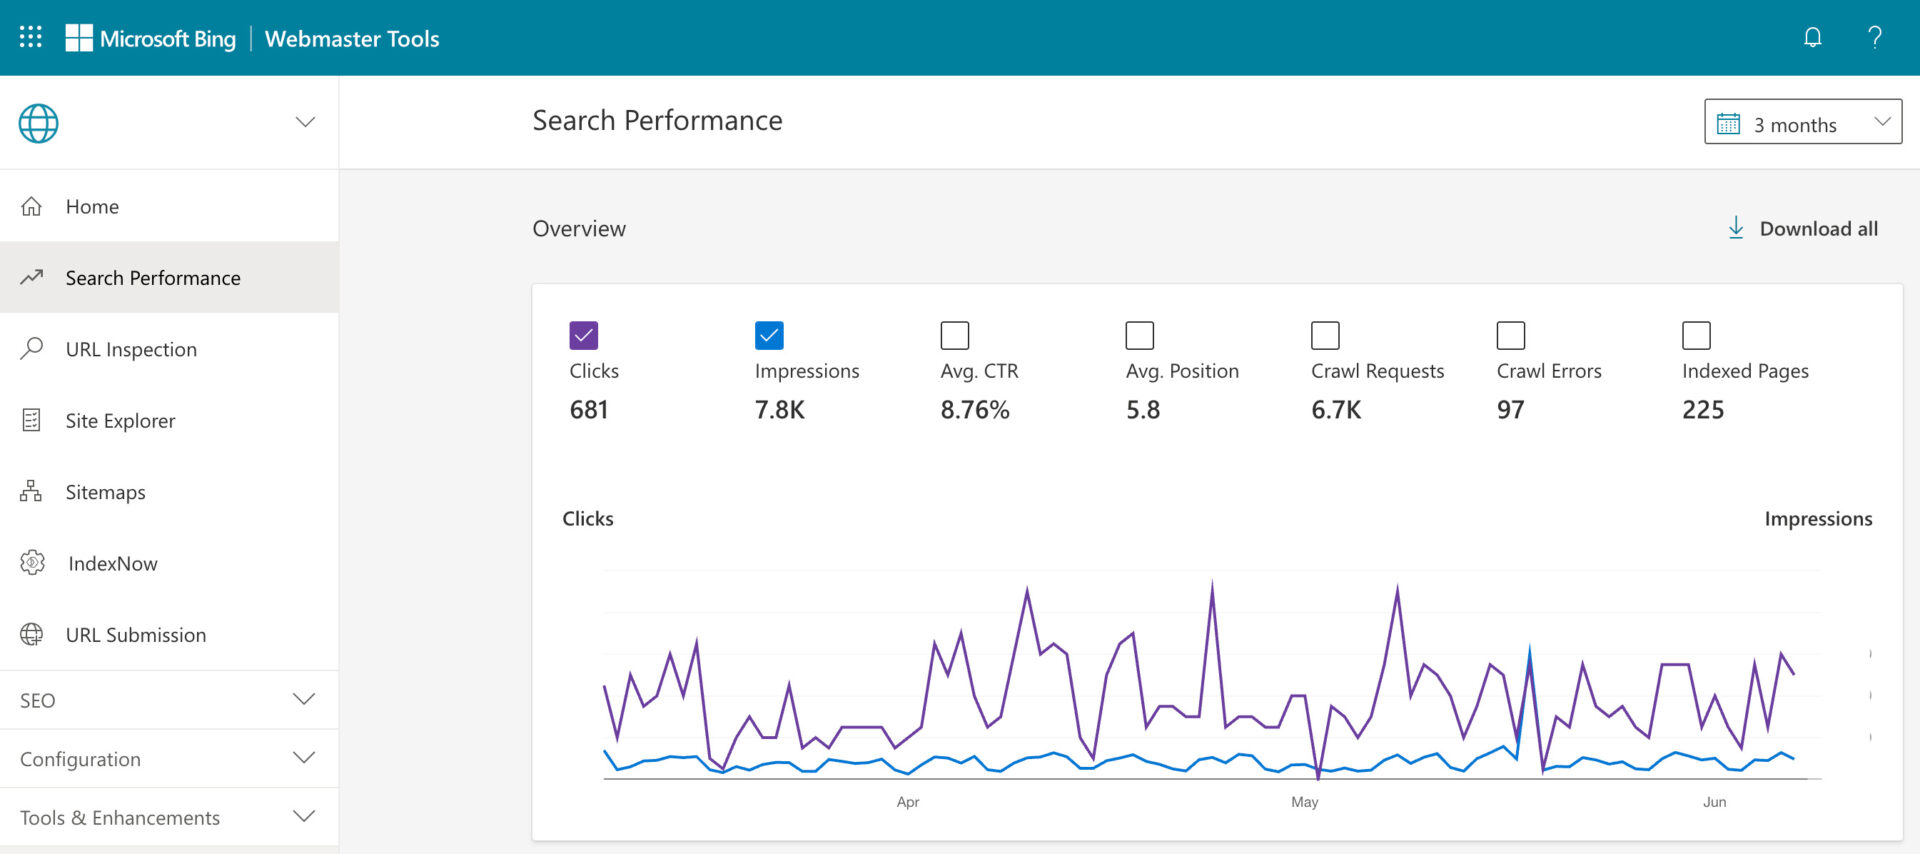Click the Jun label on chart axis
This screenshot has height=854, width=1920.
1715,802
